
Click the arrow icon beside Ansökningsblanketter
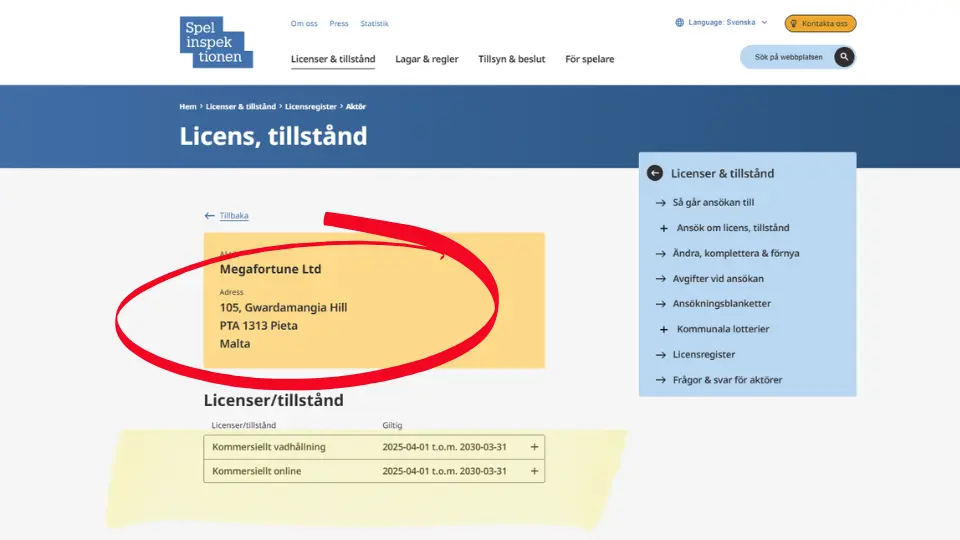(x=661, y=304)
